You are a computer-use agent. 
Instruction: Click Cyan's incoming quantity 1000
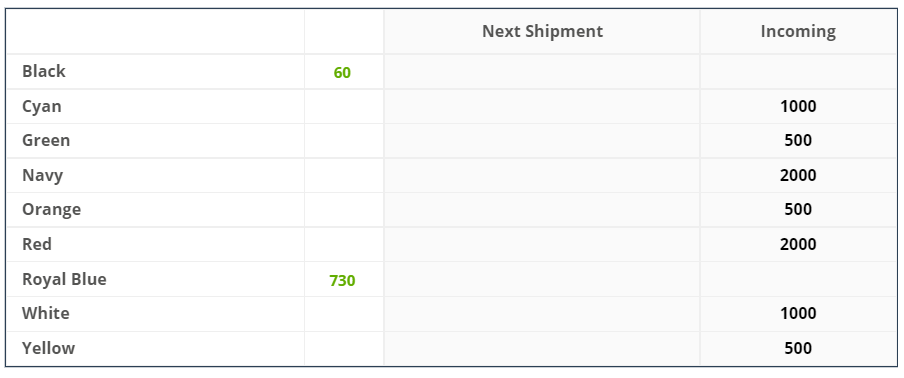pyautogui.click(x=798, y=107)
